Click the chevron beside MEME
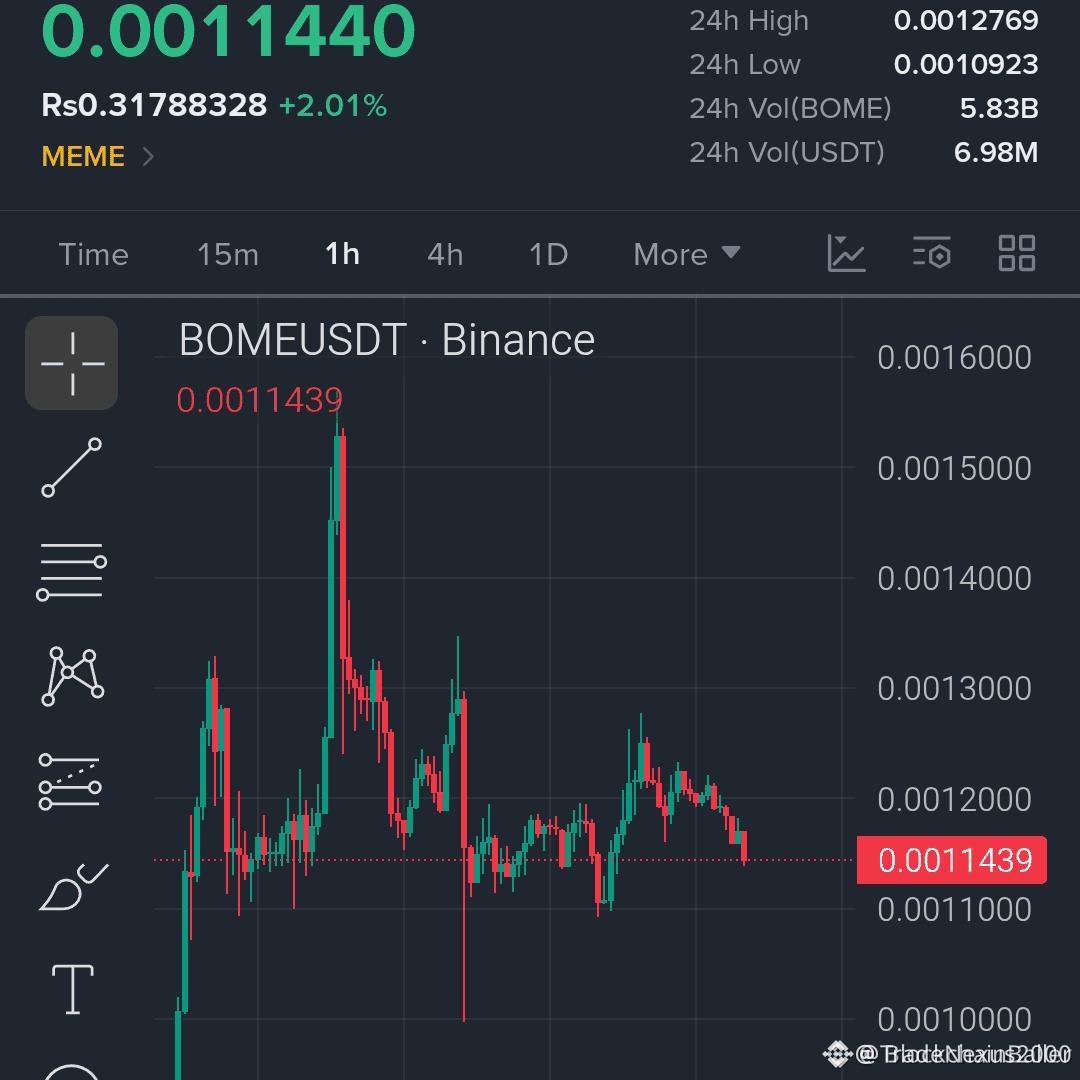 pyautogui.click(x=148, y=156)
